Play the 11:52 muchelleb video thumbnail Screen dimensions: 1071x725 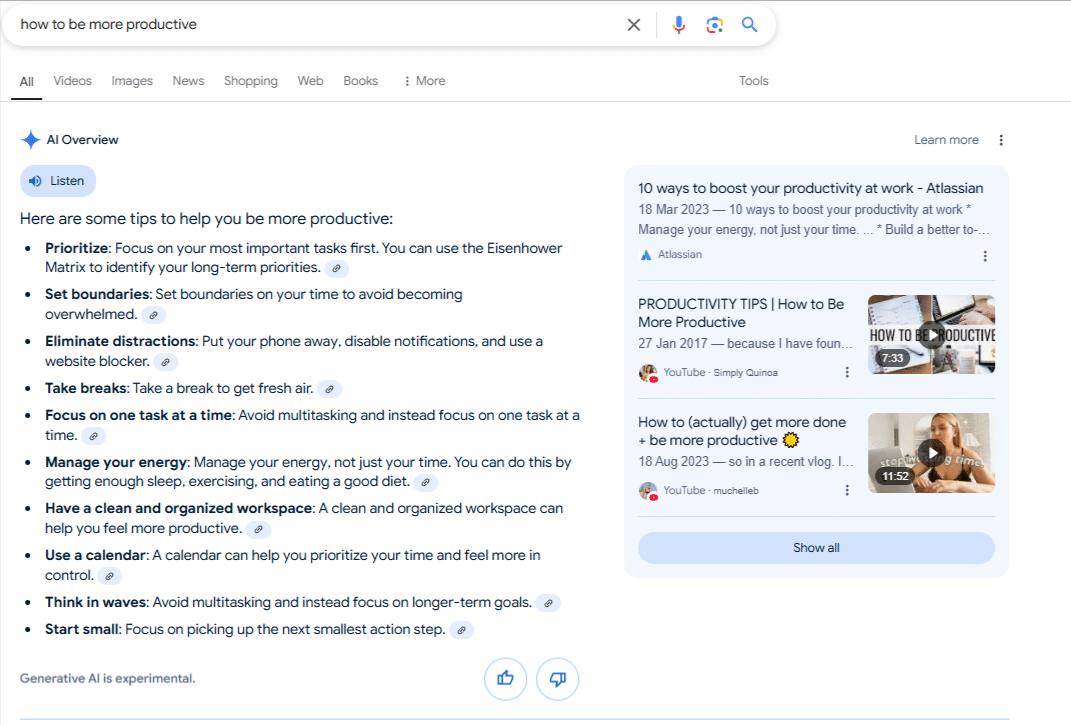pos(931,453)
